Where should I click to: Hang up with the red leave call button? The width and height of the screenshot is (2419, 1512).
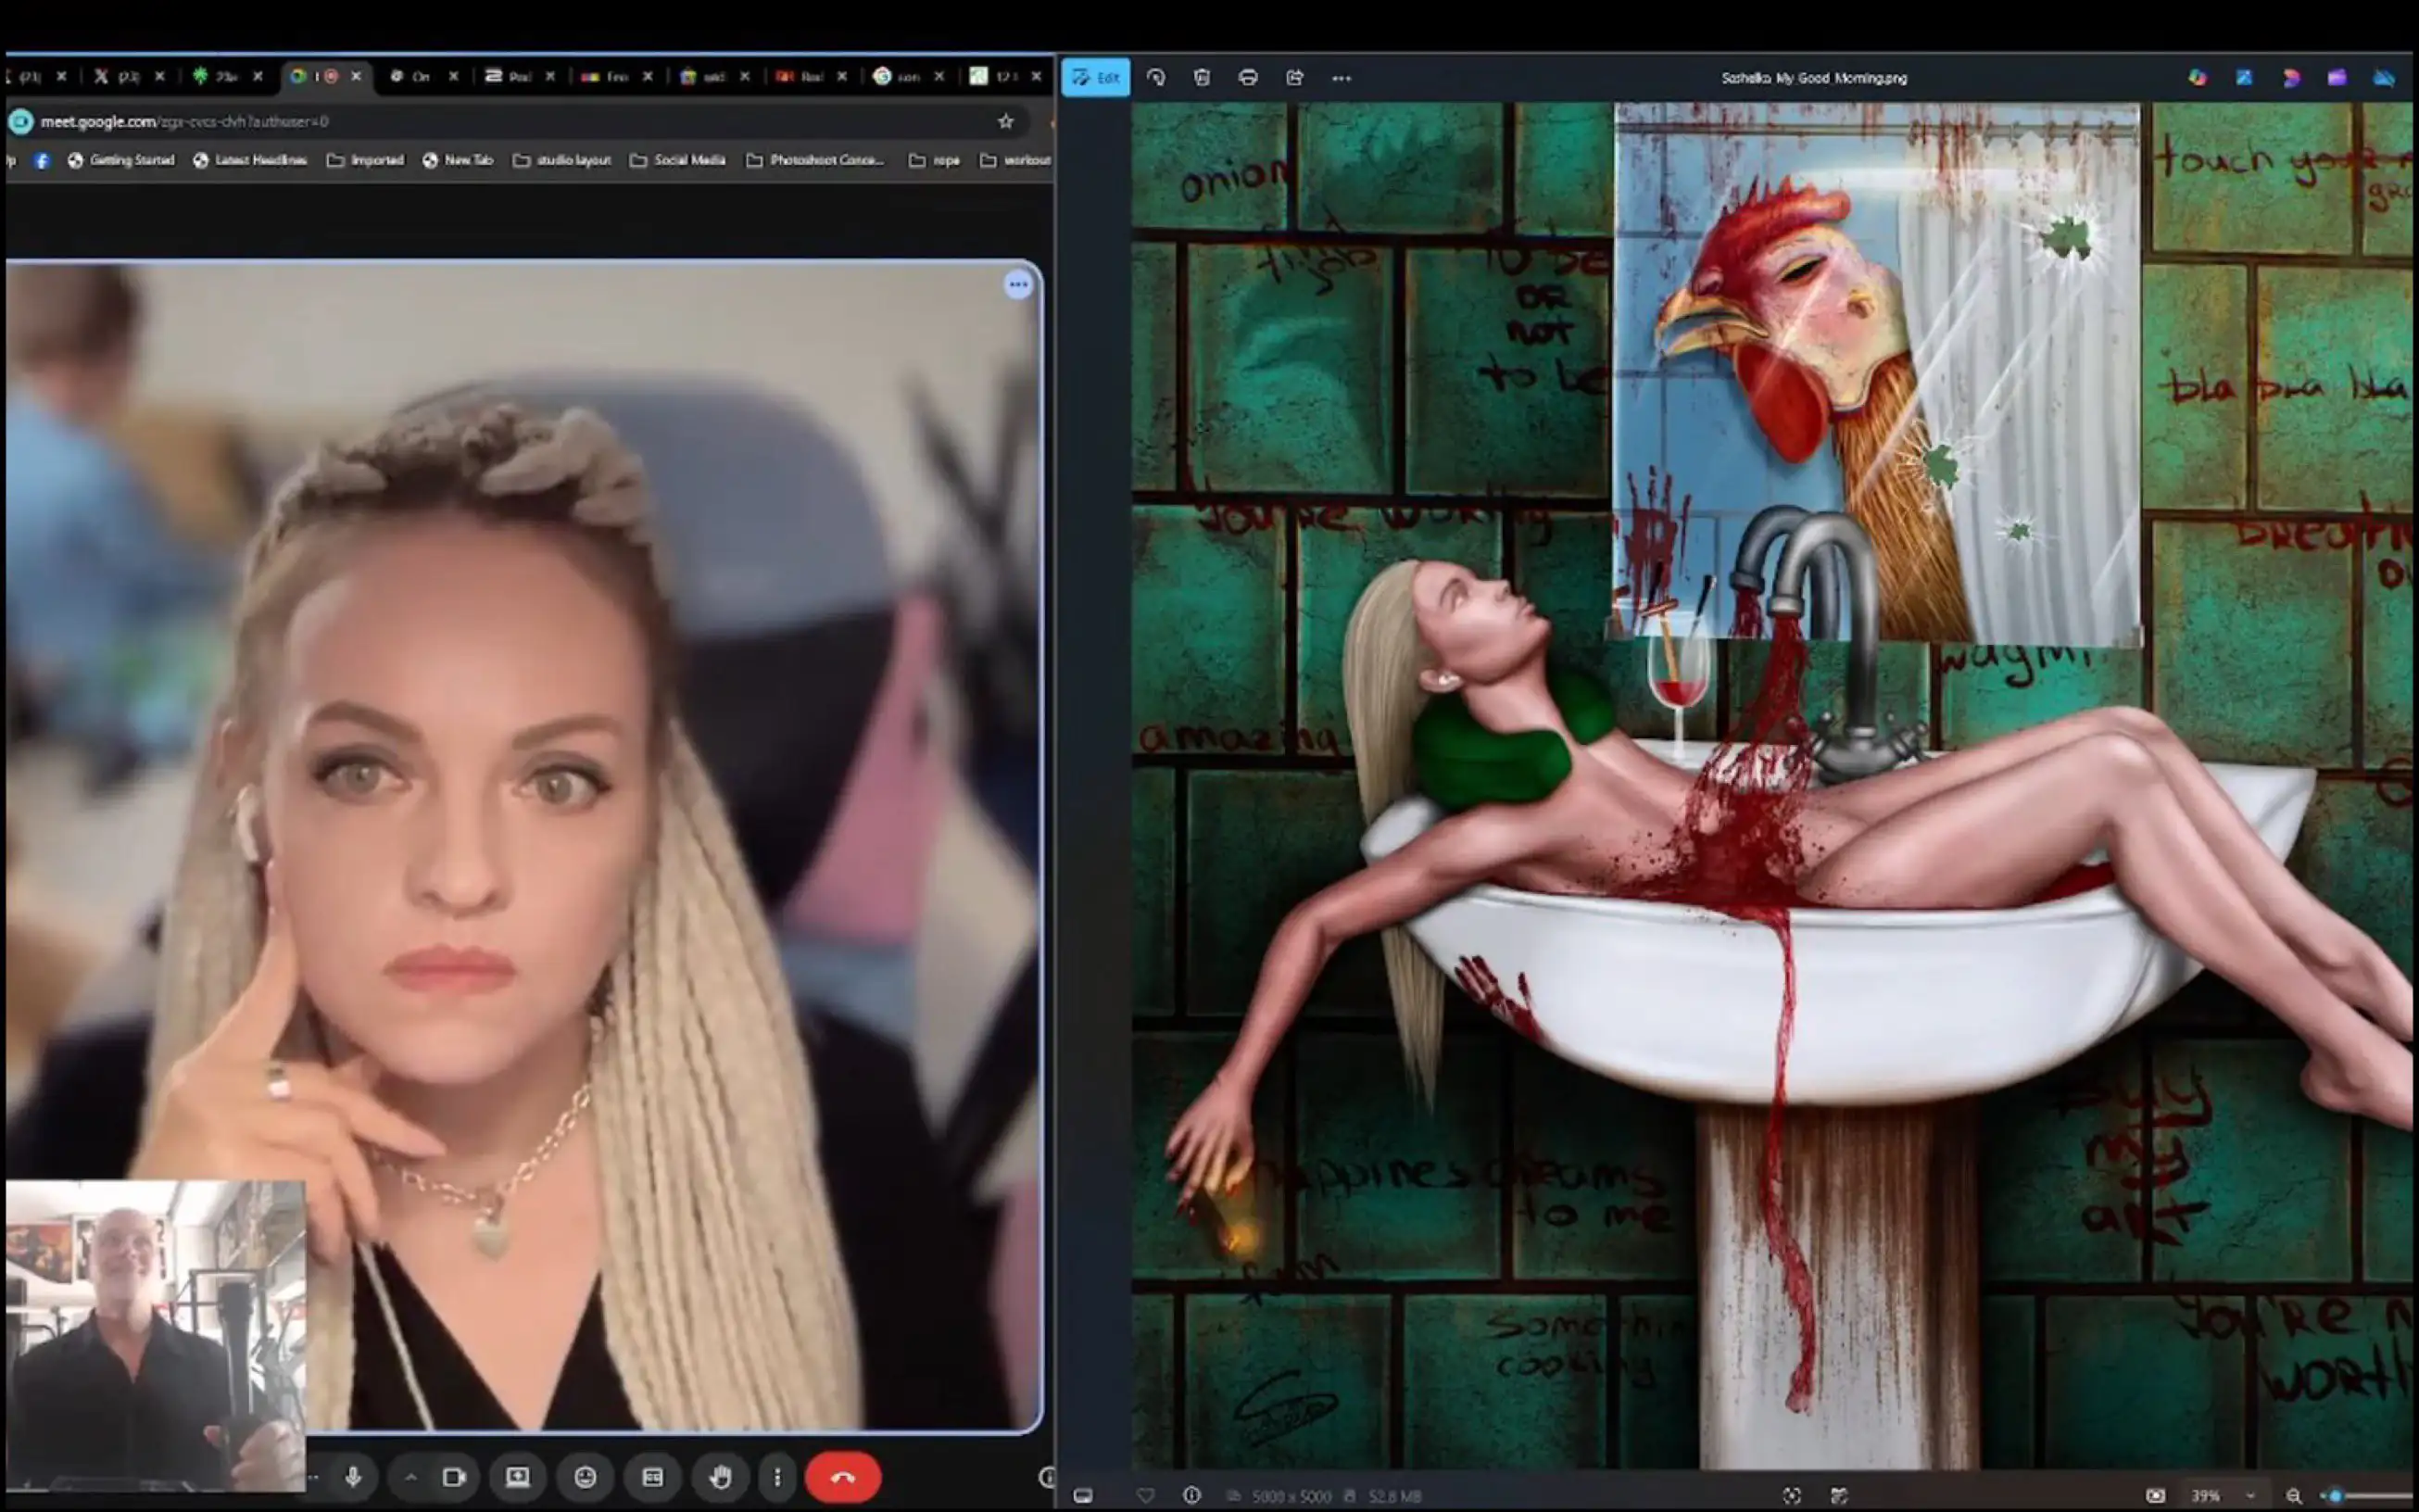[842, 1477]
